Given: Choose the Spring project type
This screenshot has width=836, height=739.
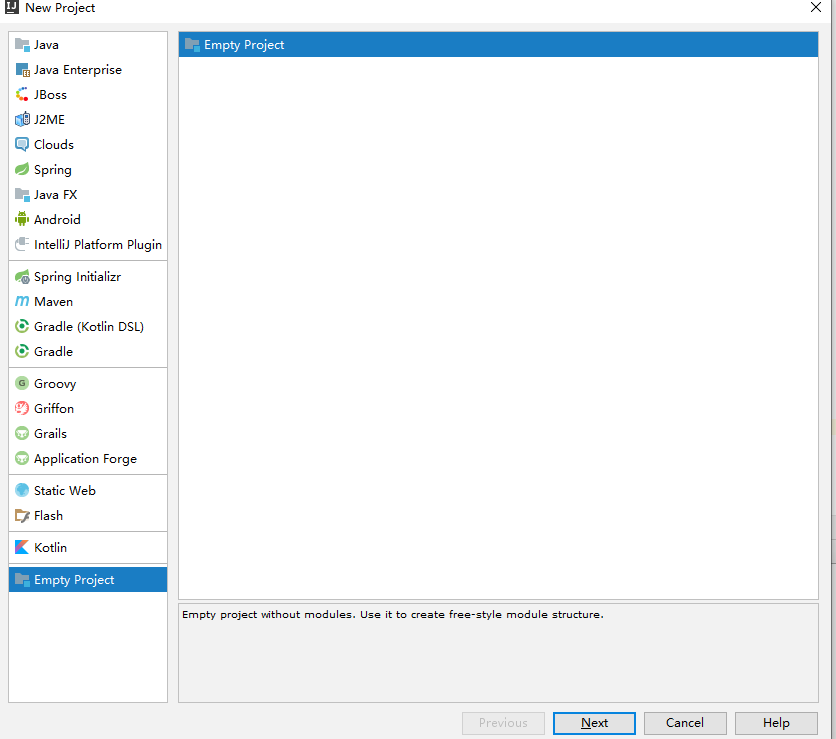Looking at the screenshot, I should [88, 170].
